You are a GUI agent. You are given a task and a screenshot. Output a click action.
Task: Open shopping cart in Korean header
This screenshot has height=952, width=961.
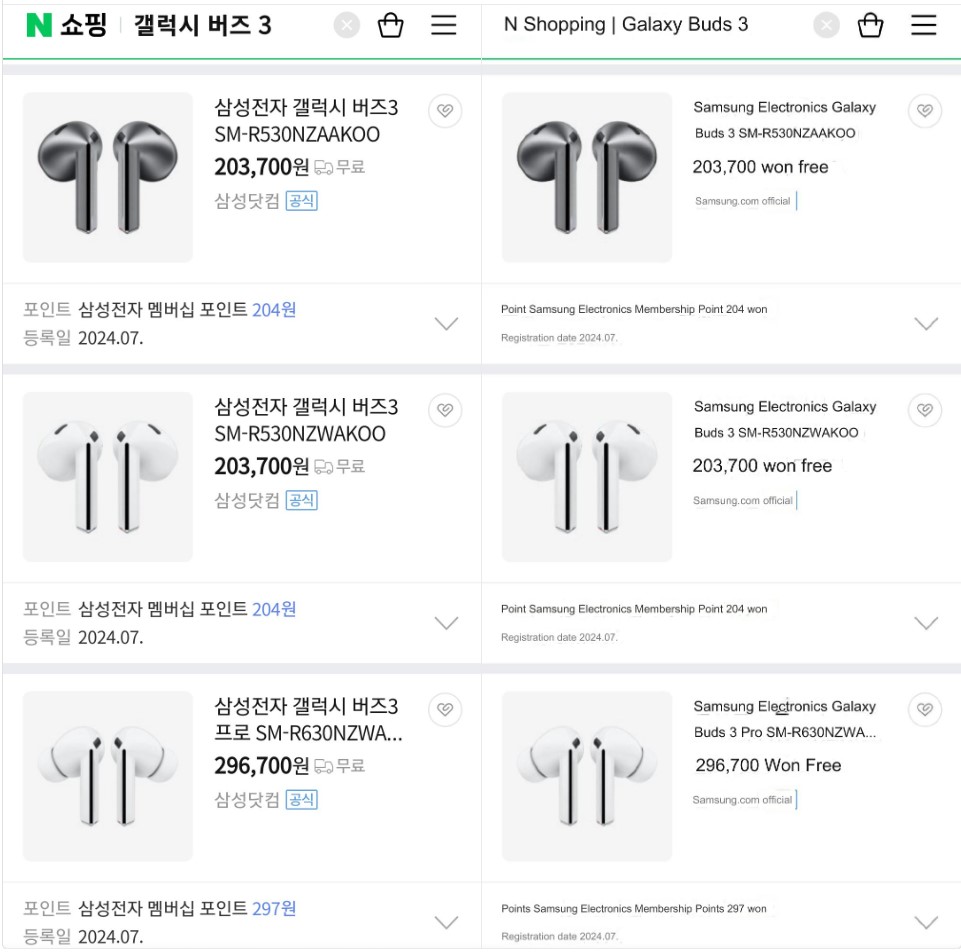pyautogui.click(x=390, y=26)
